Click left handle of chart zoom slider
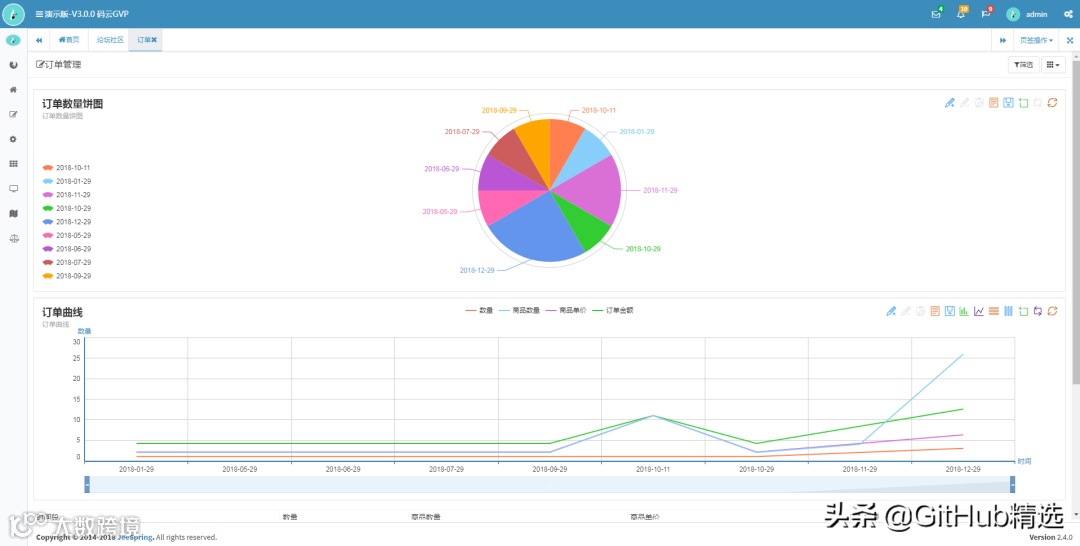 pos(87,485)
